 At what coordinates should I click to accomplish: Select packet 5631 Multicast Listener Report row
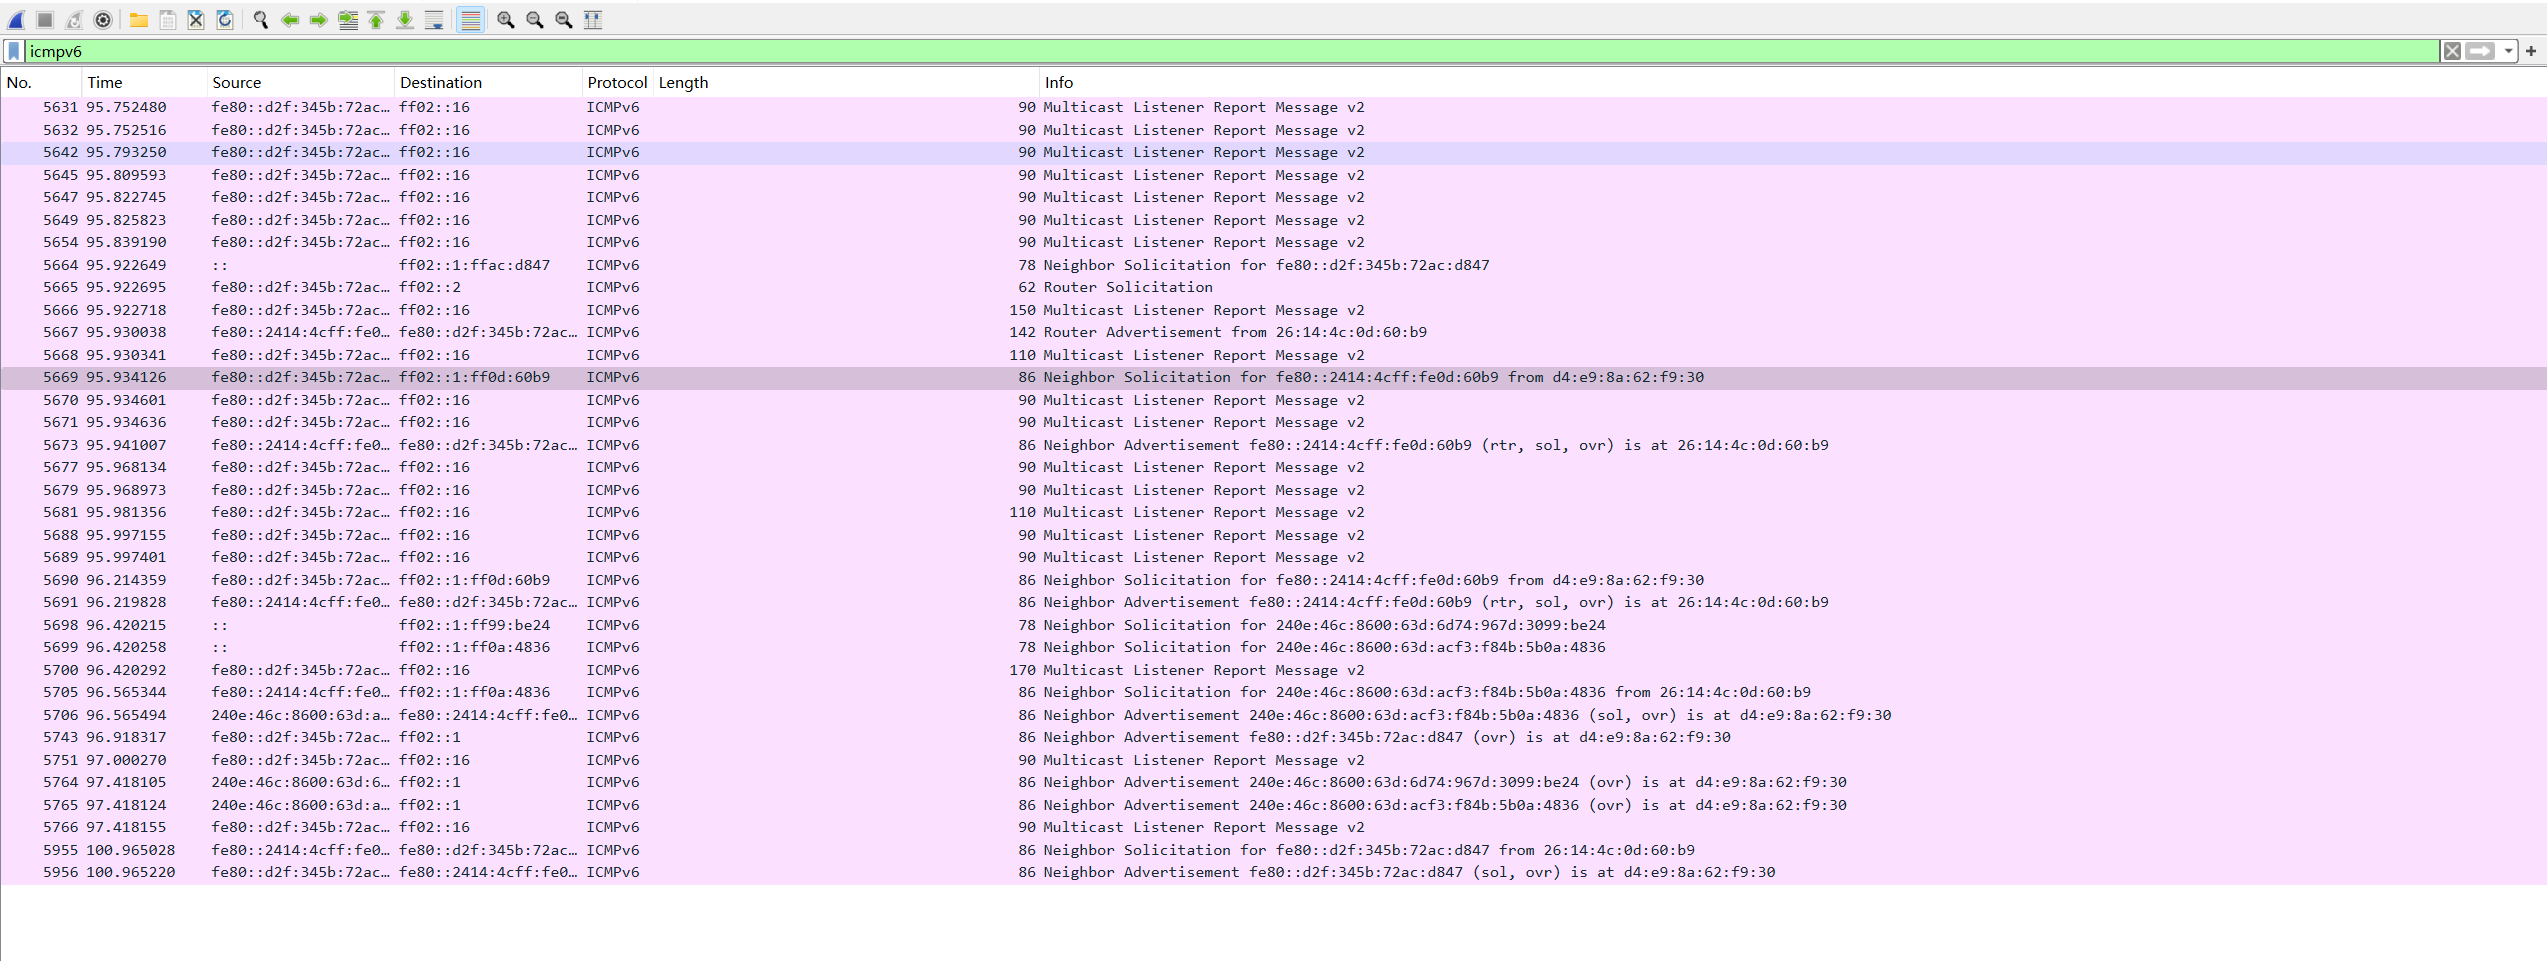tap(1273, 107)
